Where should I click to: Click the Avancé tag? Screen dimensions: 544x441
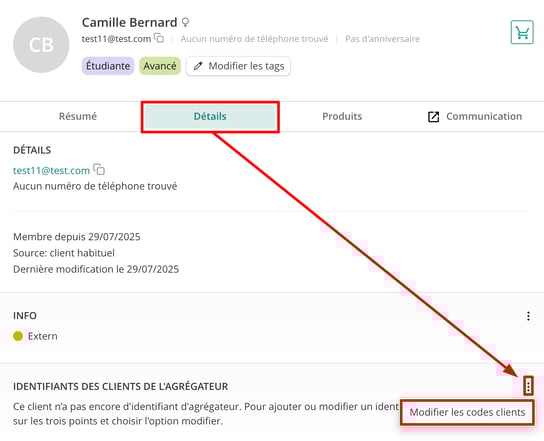click(x=160, y=66)
